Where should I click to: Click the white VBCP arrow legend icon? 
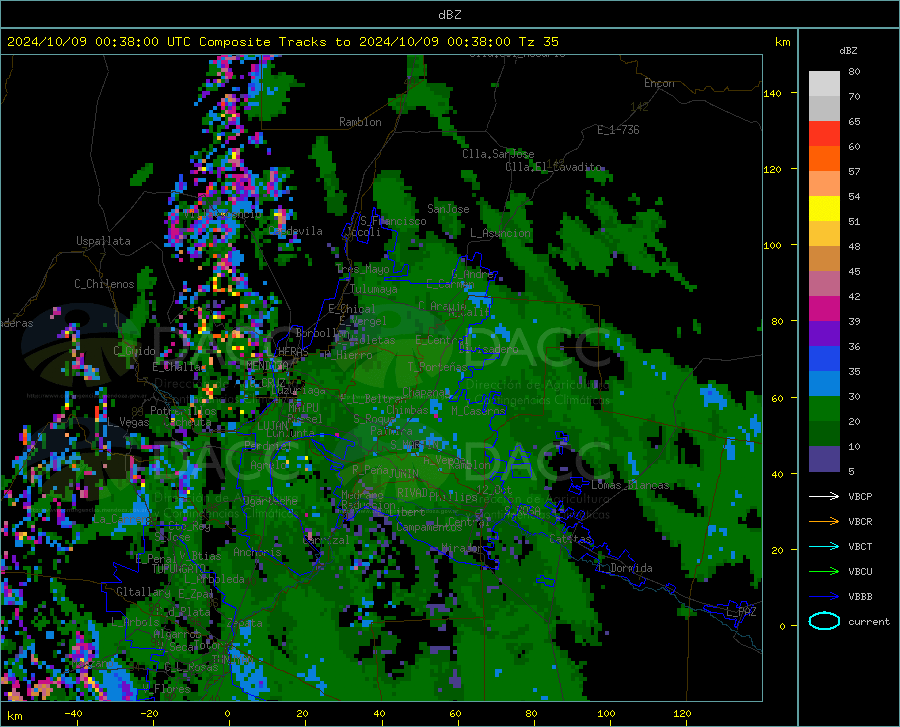(x=824, y=496)
